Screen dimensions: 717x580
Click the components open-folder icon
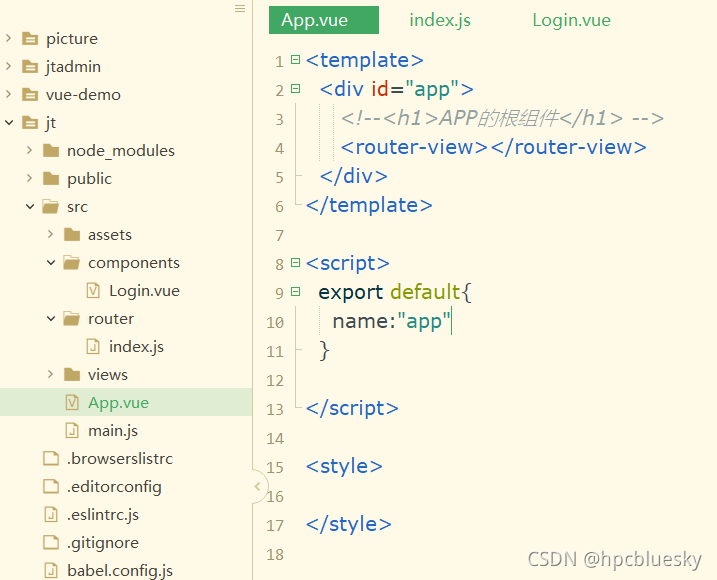pos(72,263)
